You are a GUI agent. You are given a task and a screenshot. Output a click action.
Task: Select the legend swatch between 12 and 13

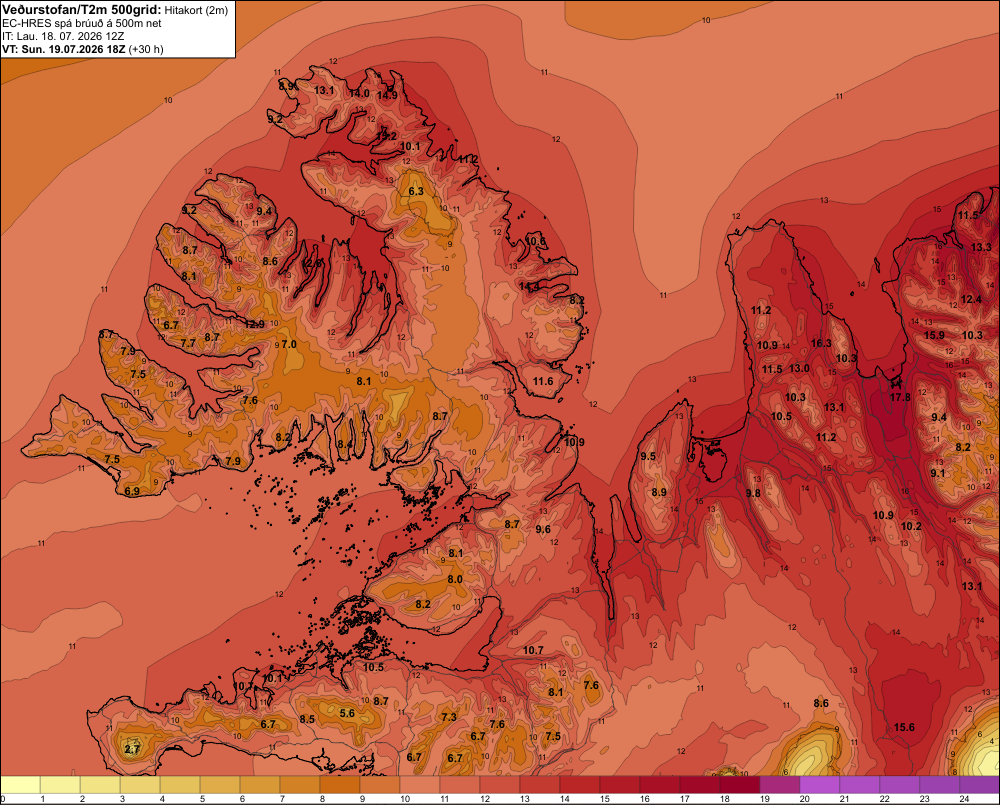(500, 785)
